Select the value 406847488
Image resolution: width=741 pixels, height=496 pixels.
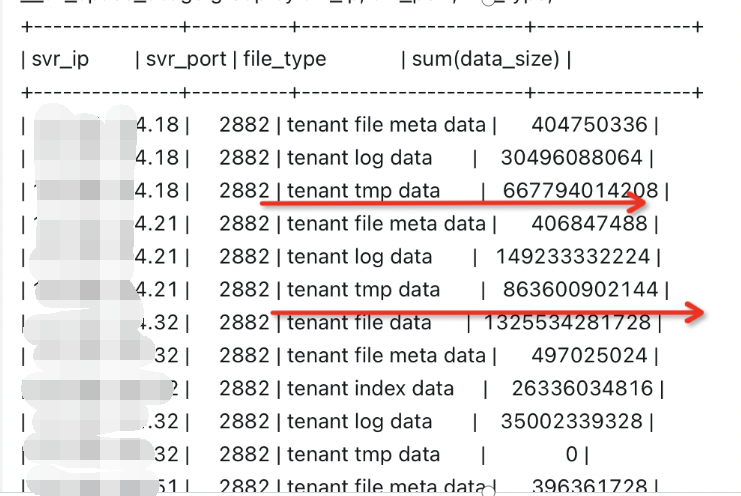click(x=589, y=223)
